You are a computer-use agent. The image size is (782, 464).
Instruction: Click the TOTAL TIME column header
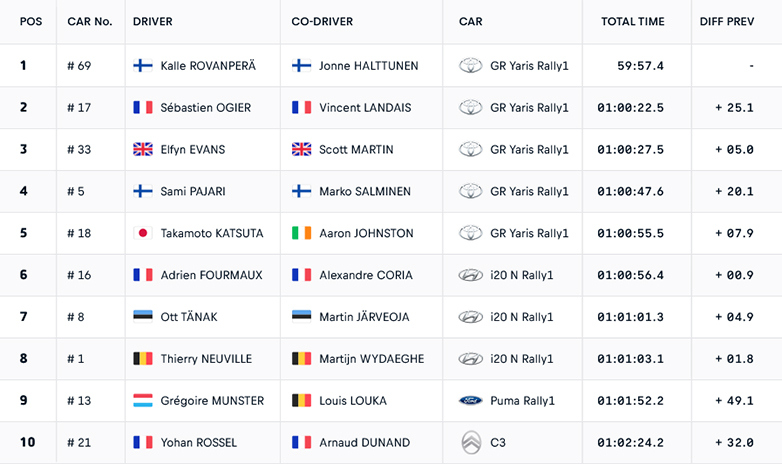[632, 21]
